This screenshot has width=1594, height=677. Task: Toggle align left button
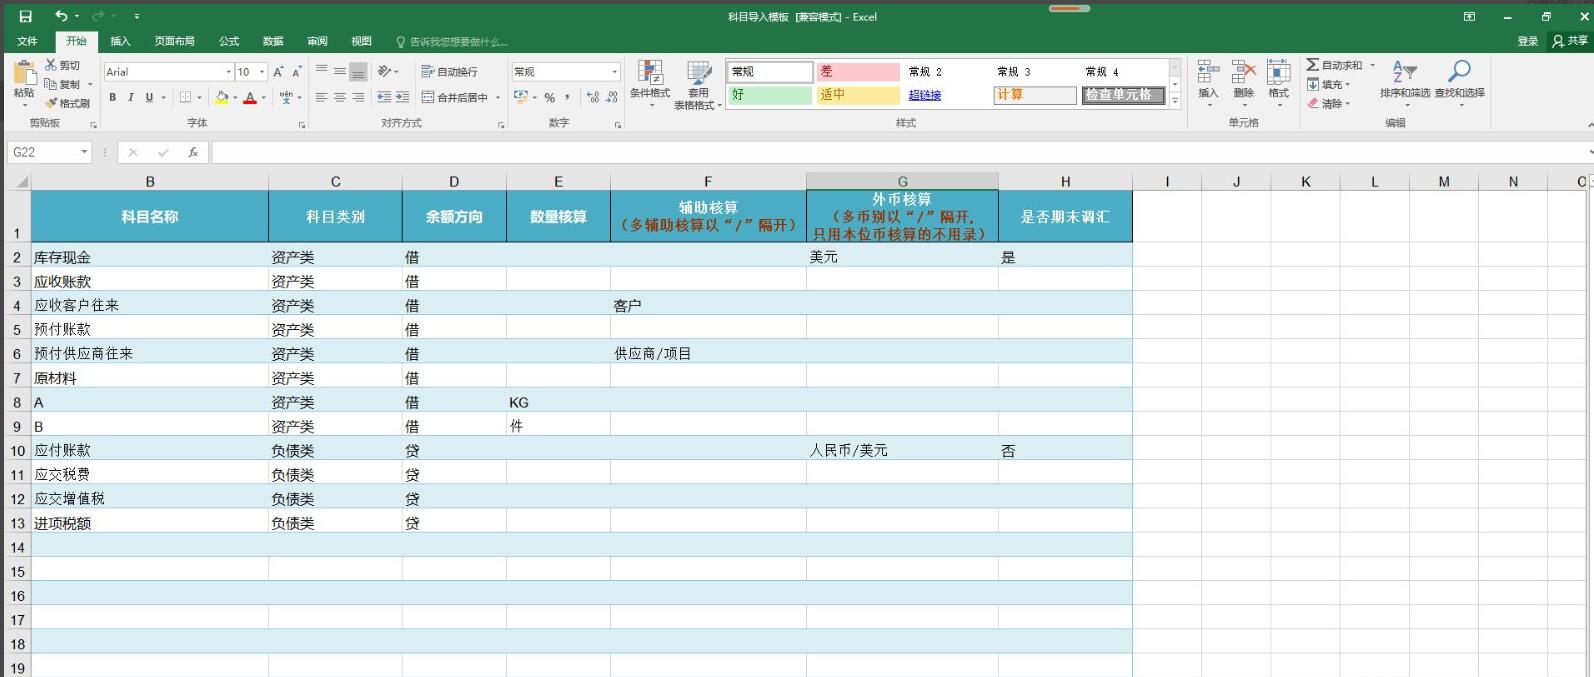(321, 97)
